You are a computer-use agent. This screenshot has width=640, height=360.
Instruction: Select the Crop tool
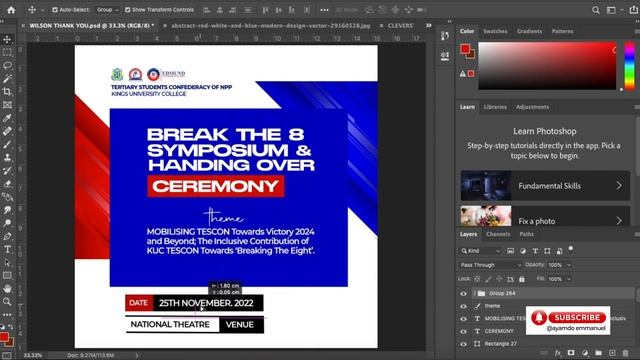pos(7,91)
